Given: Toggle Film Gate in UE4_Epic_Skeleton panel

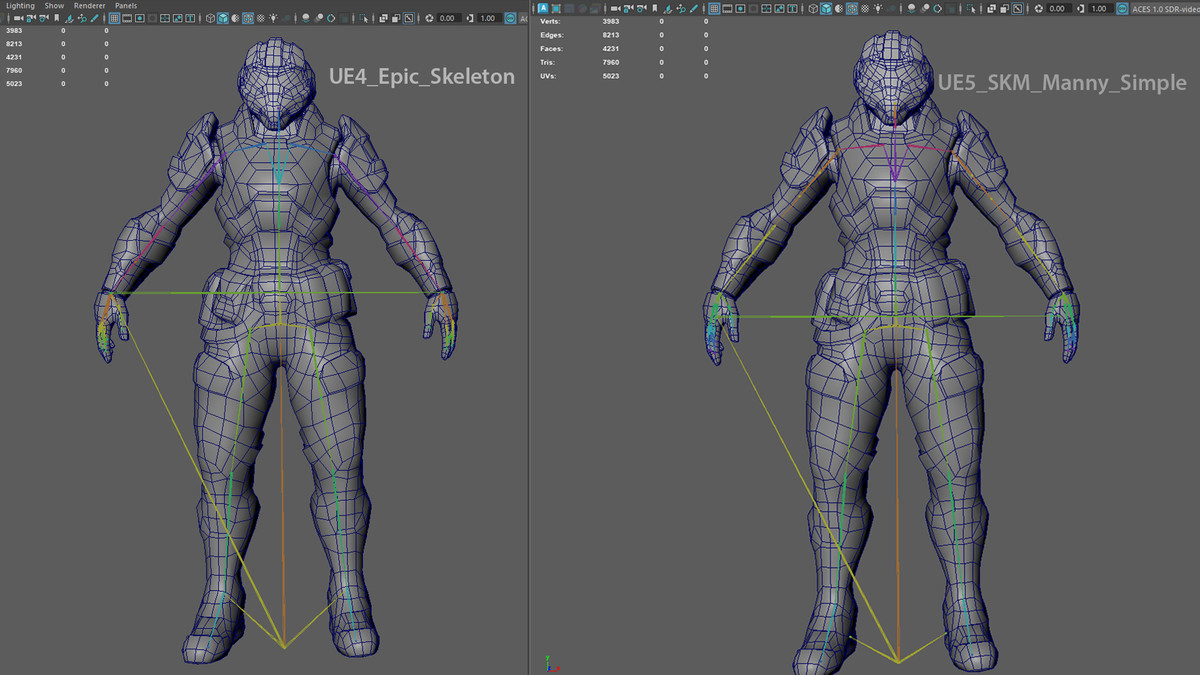Looking at the screenshot, I should click(x=127, y=18).
